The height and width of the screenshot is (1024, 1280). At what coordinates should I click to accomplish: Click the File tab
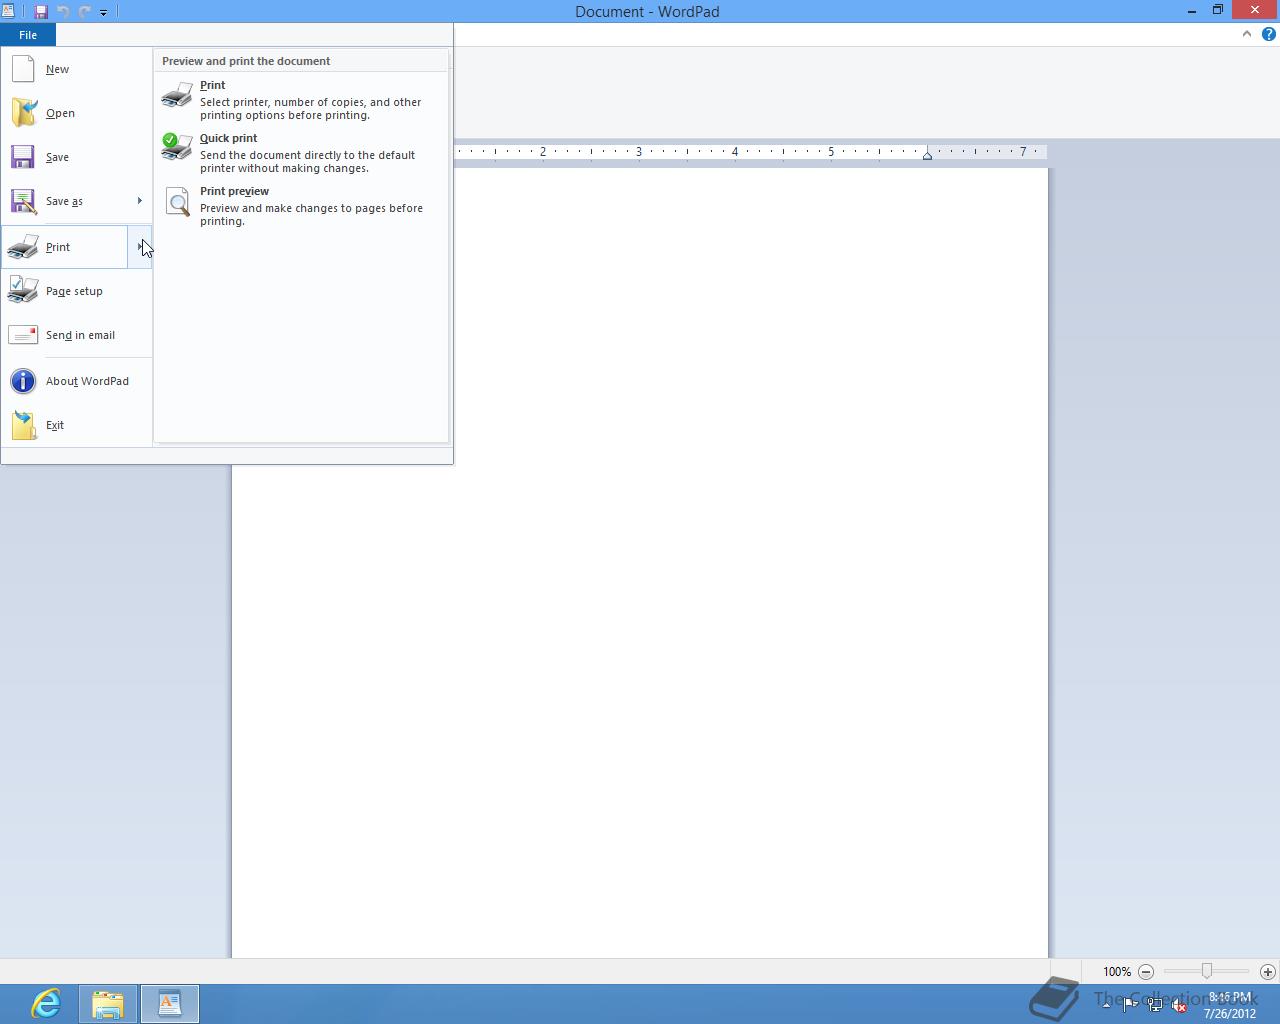coord(28,35)
